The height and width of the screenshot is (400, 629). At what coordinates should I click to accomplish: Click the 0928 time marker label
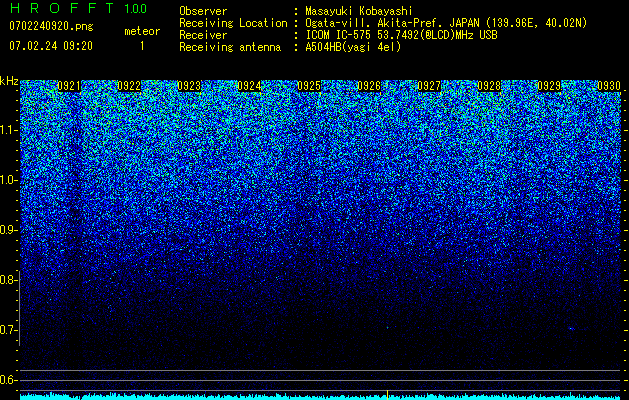(x=489, y=86)
